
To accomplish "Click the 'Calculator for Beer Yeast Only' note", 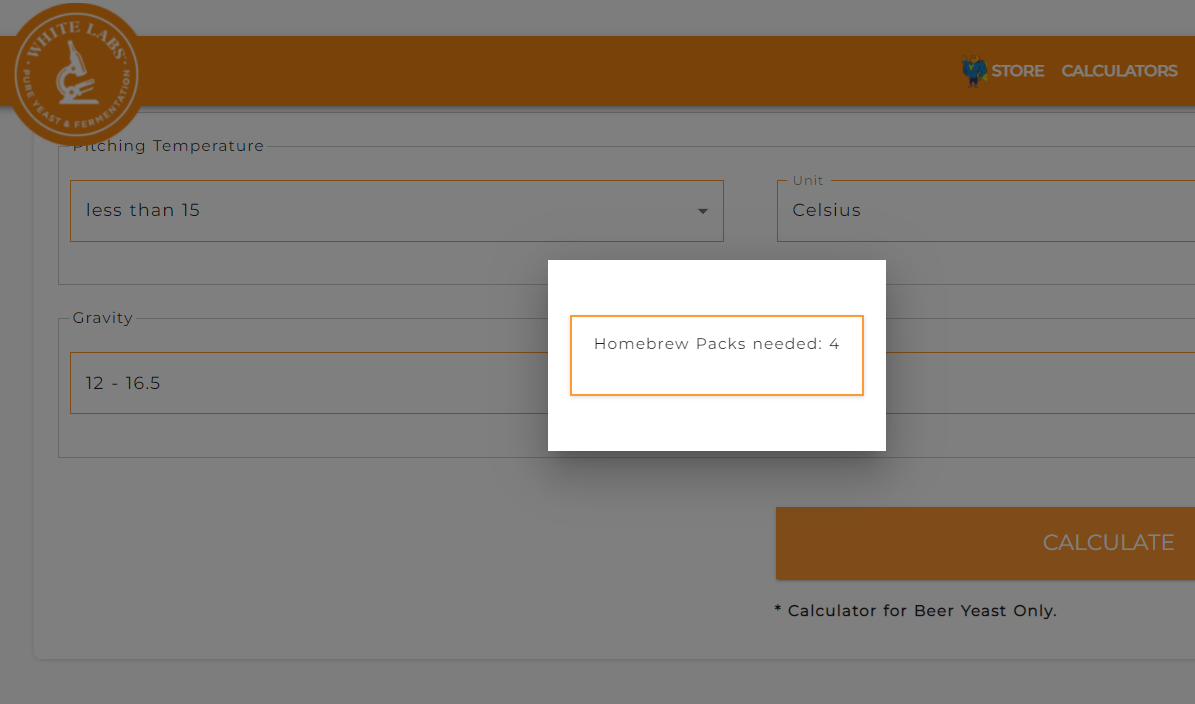I will point(915,610).
